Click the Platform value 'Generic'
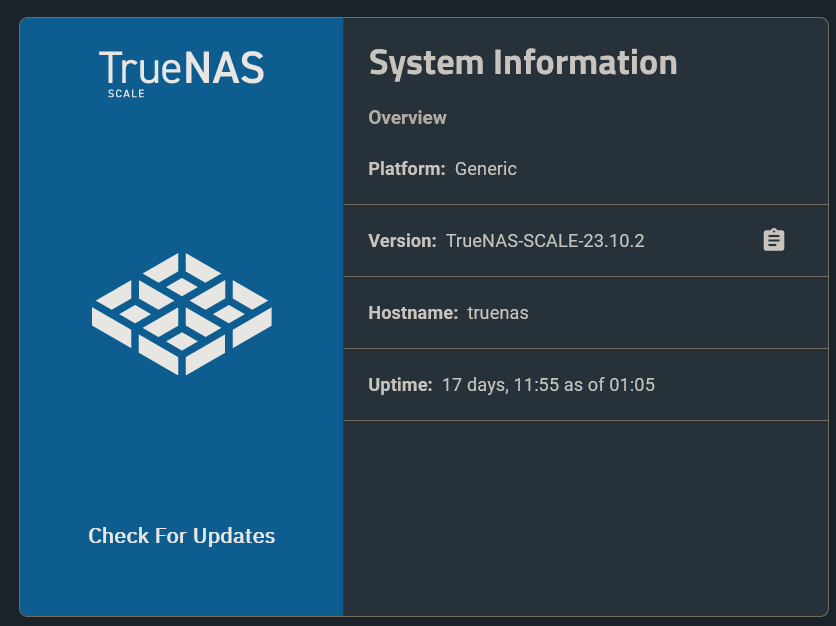 [486, 169]
